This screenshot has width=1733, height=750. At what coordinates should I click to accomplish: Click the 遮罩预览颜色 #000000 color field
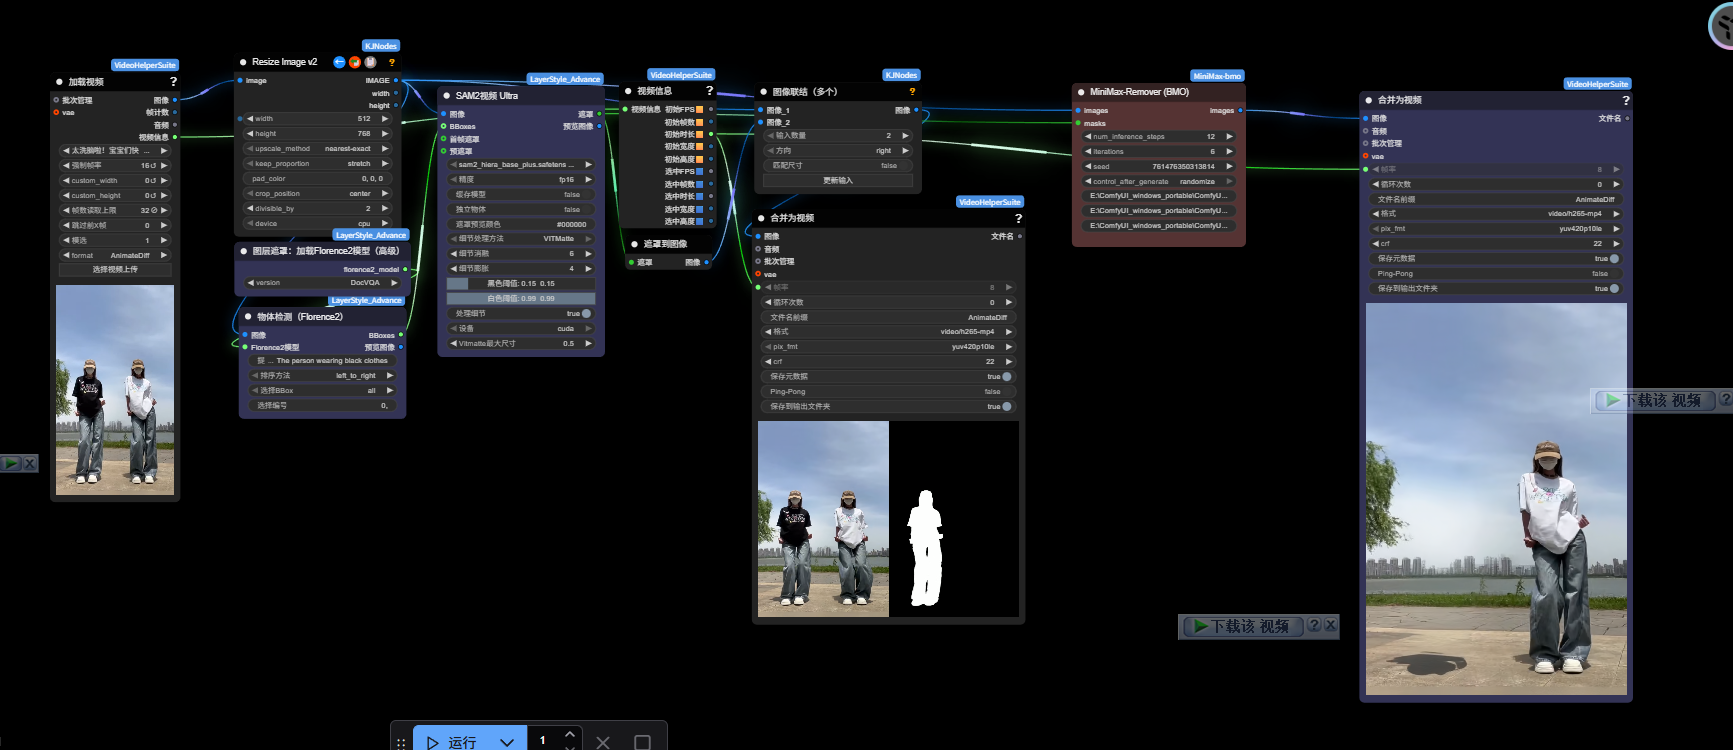click(521, 225)
